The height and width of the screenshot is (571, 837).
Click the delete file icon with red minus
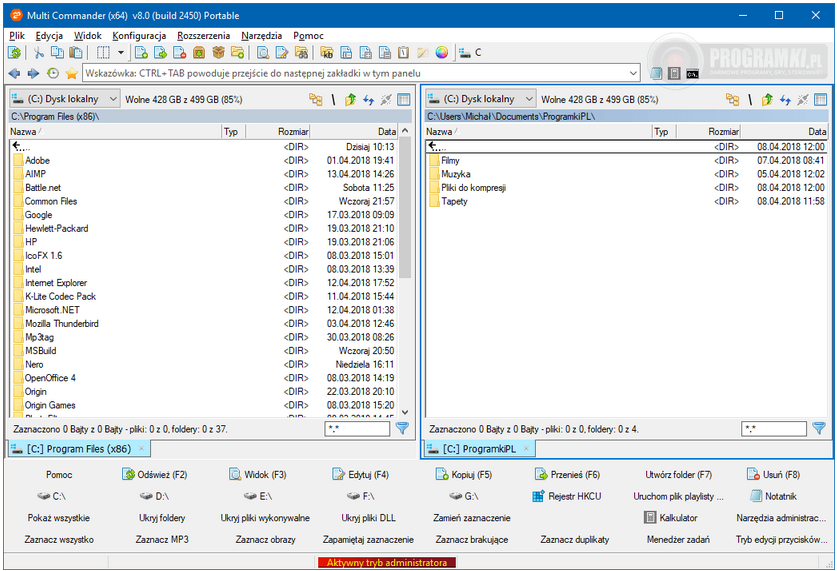[x=179, y=52]
